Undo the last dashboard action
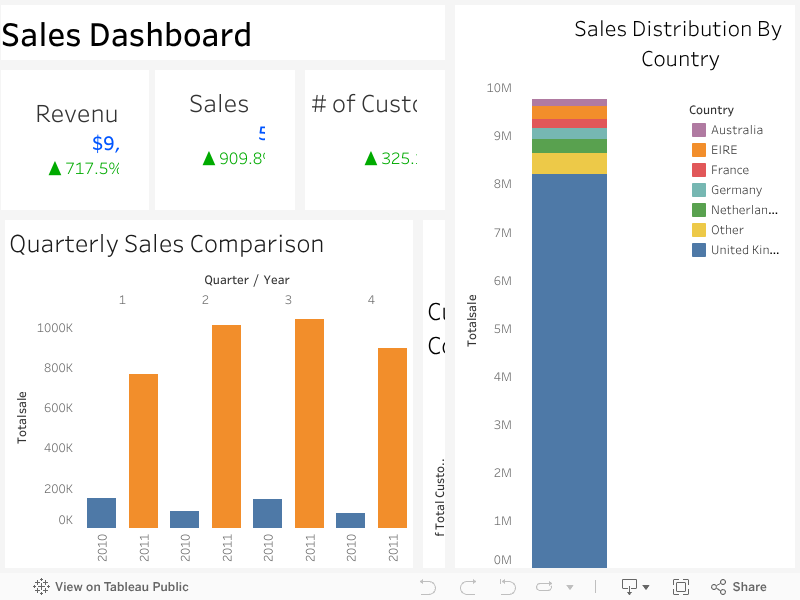The height and width of the screenshot is (600, 800). (x=428, y=586)
